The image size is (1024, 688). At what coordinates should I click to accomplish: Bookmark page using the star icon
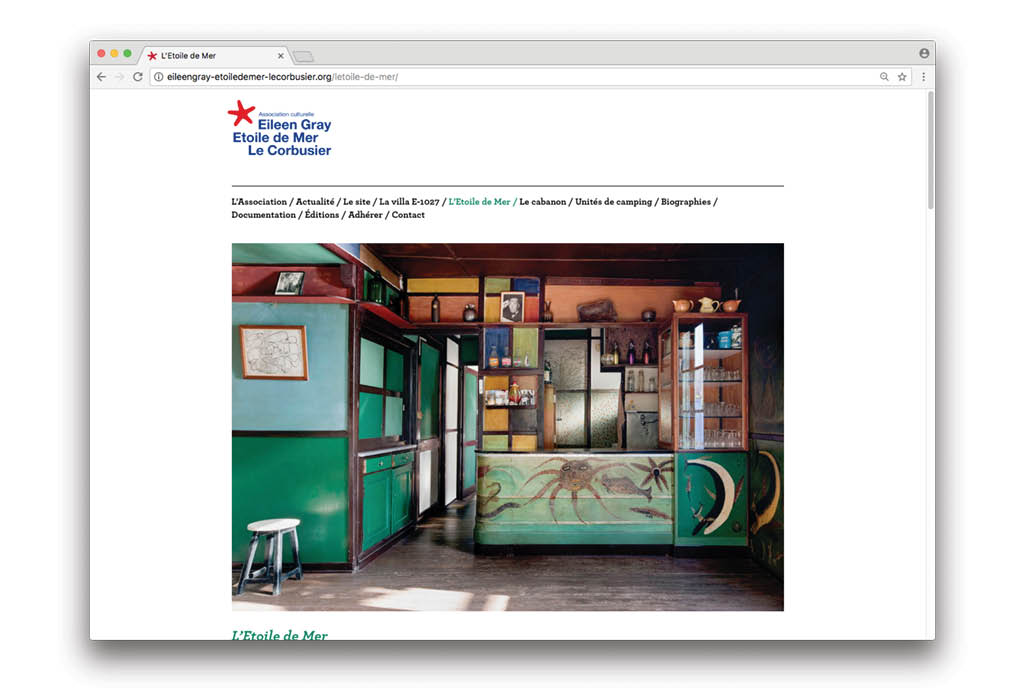901,77
